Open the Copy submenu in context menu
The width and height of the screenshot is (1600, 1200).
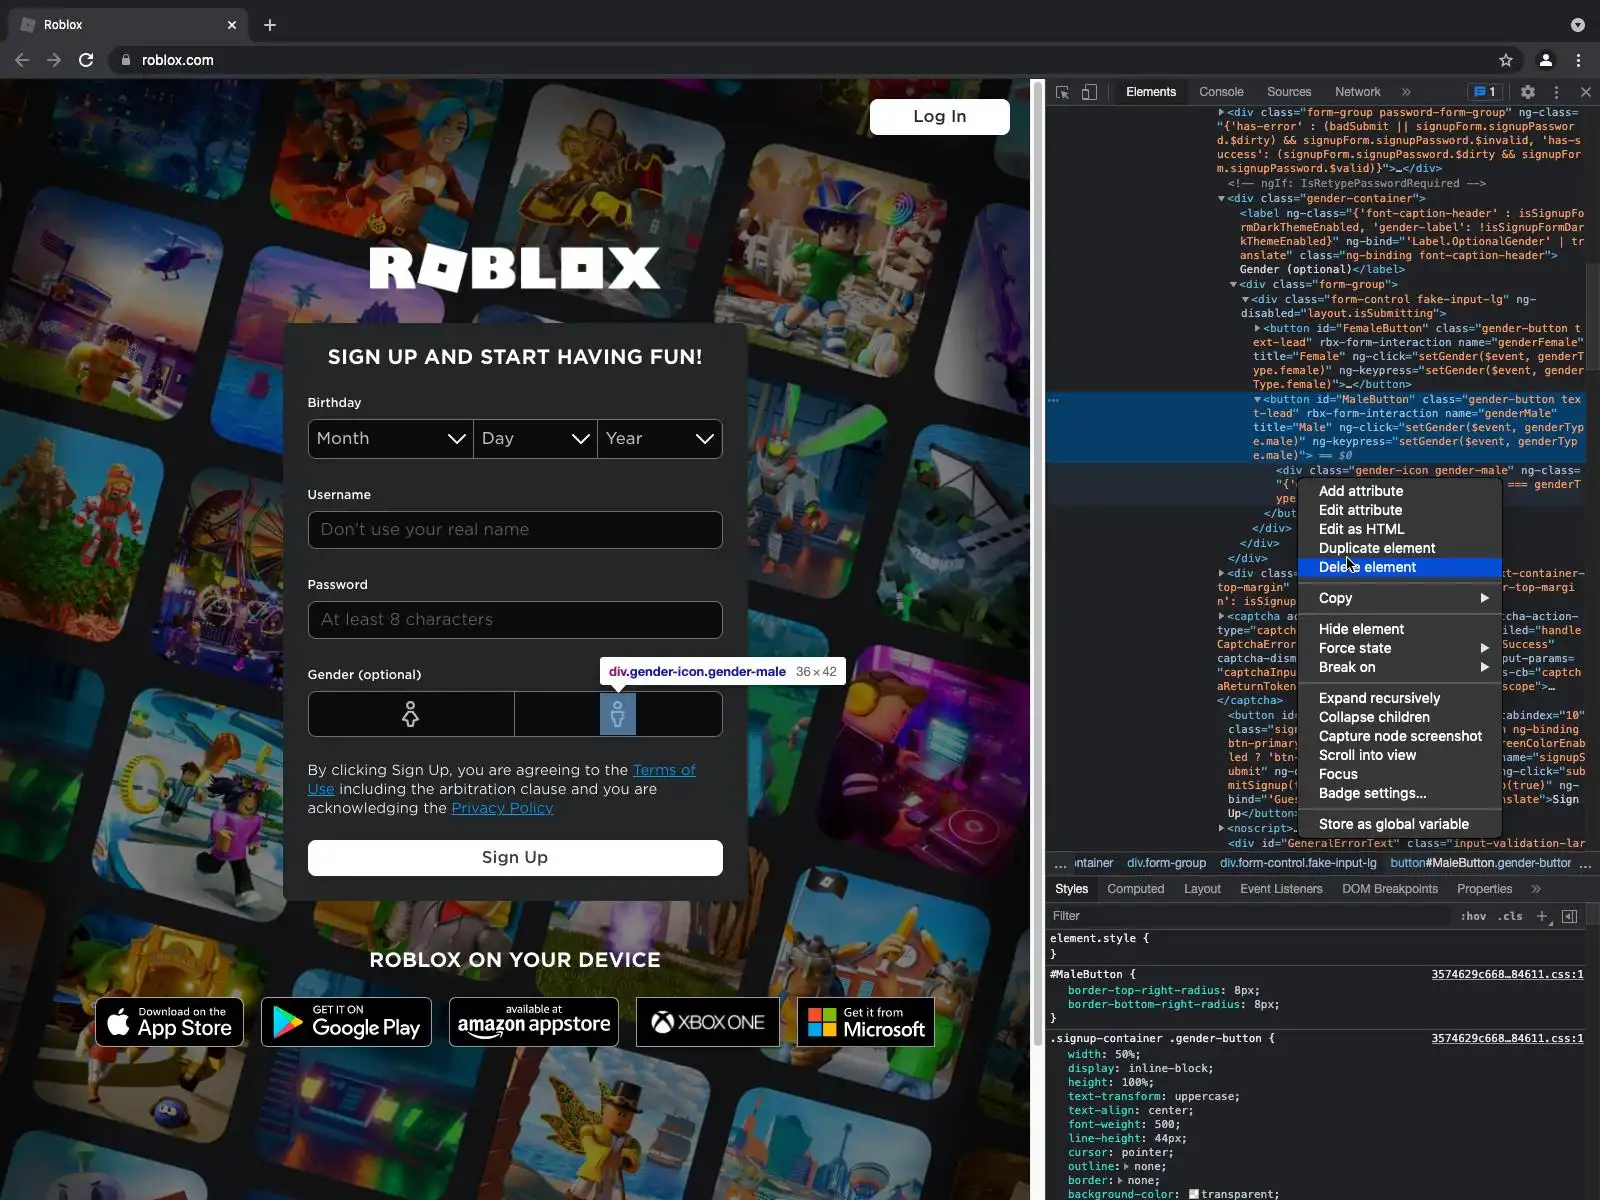[x=1400, y=598]
